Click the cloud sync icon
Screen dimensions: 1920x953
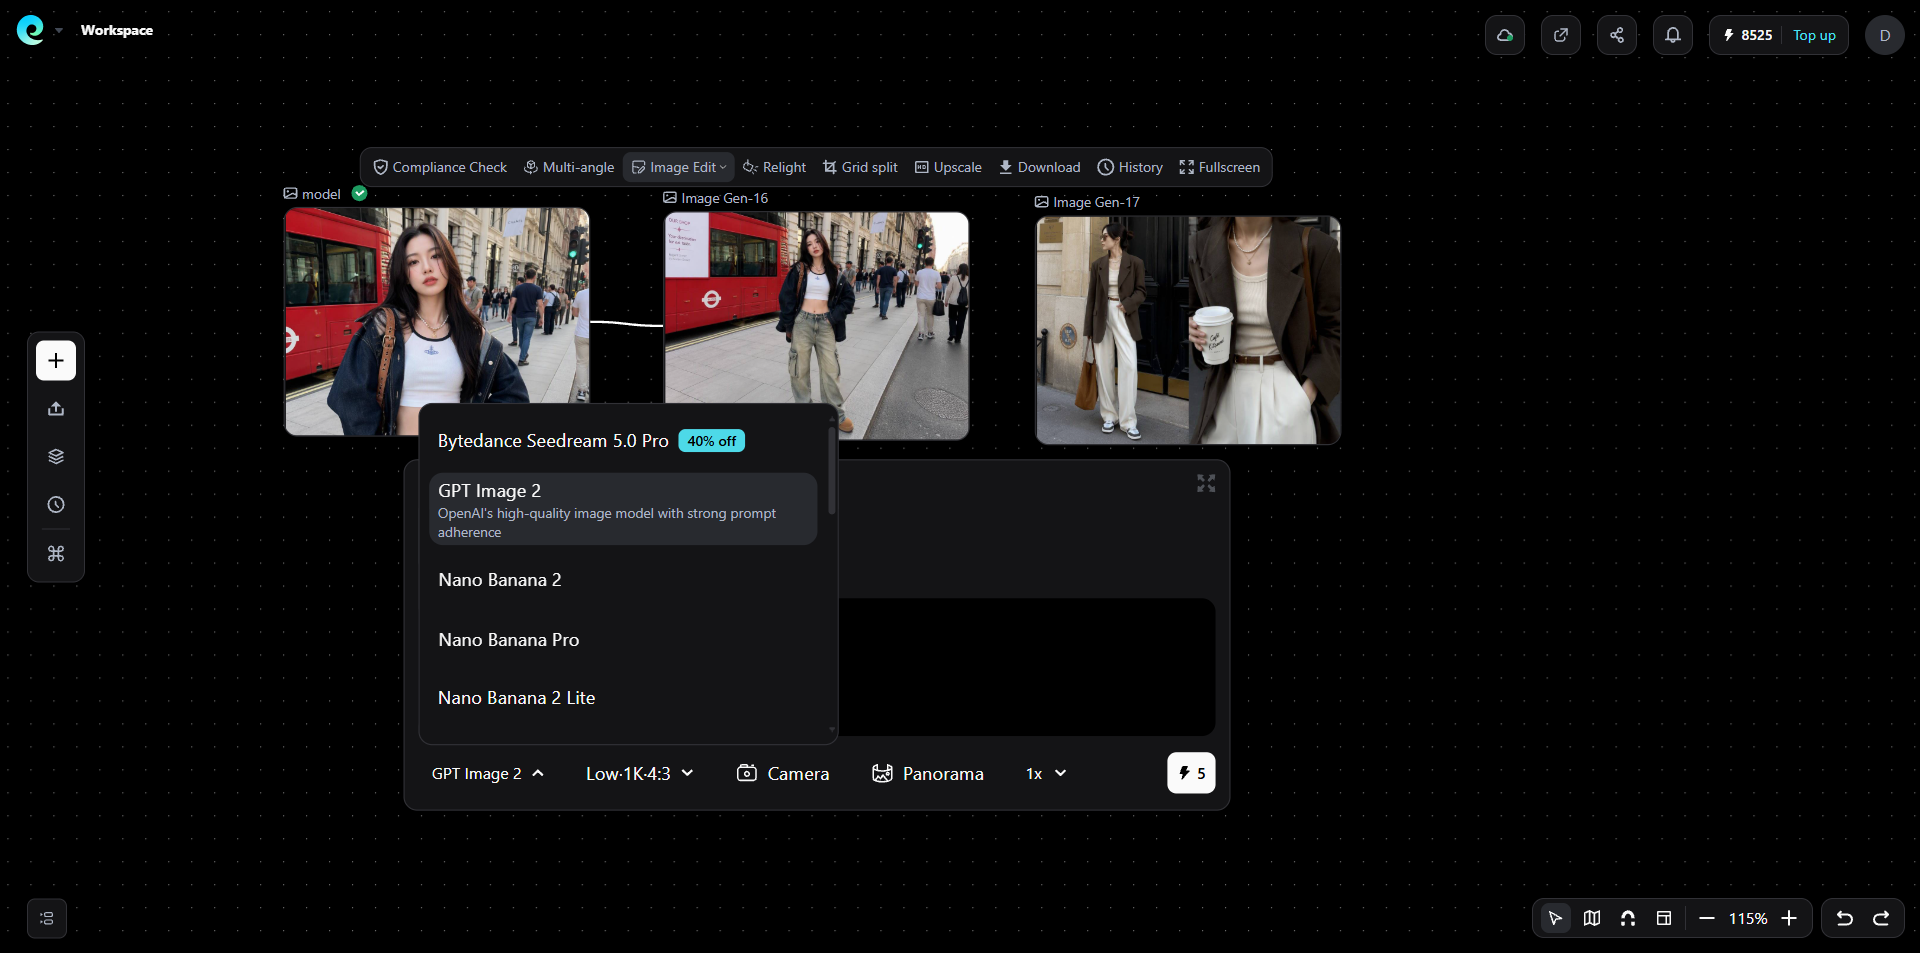point(1505,35)
